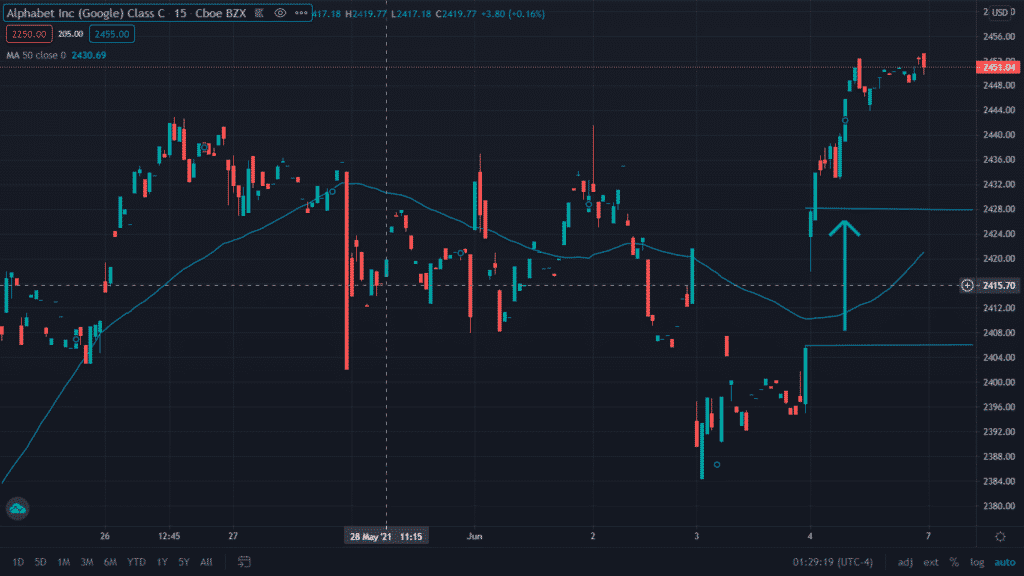Screen dimensions: 1024x576
Task: Enable percentage scale using the % icon
Action: pyautogui.click(x=954, y=562)
